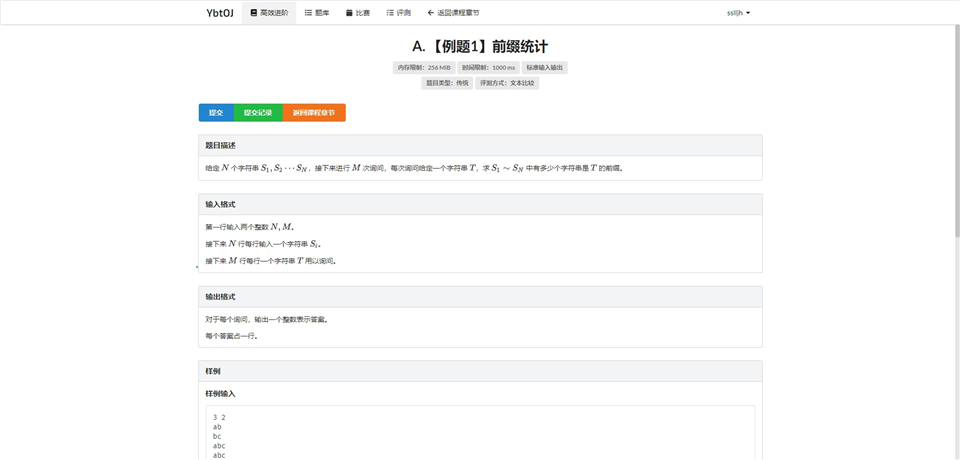Viewport: 960px width, 460px height.
Task: Click the 时间限制 1000 ms label
Action: (x=488, y=67)
